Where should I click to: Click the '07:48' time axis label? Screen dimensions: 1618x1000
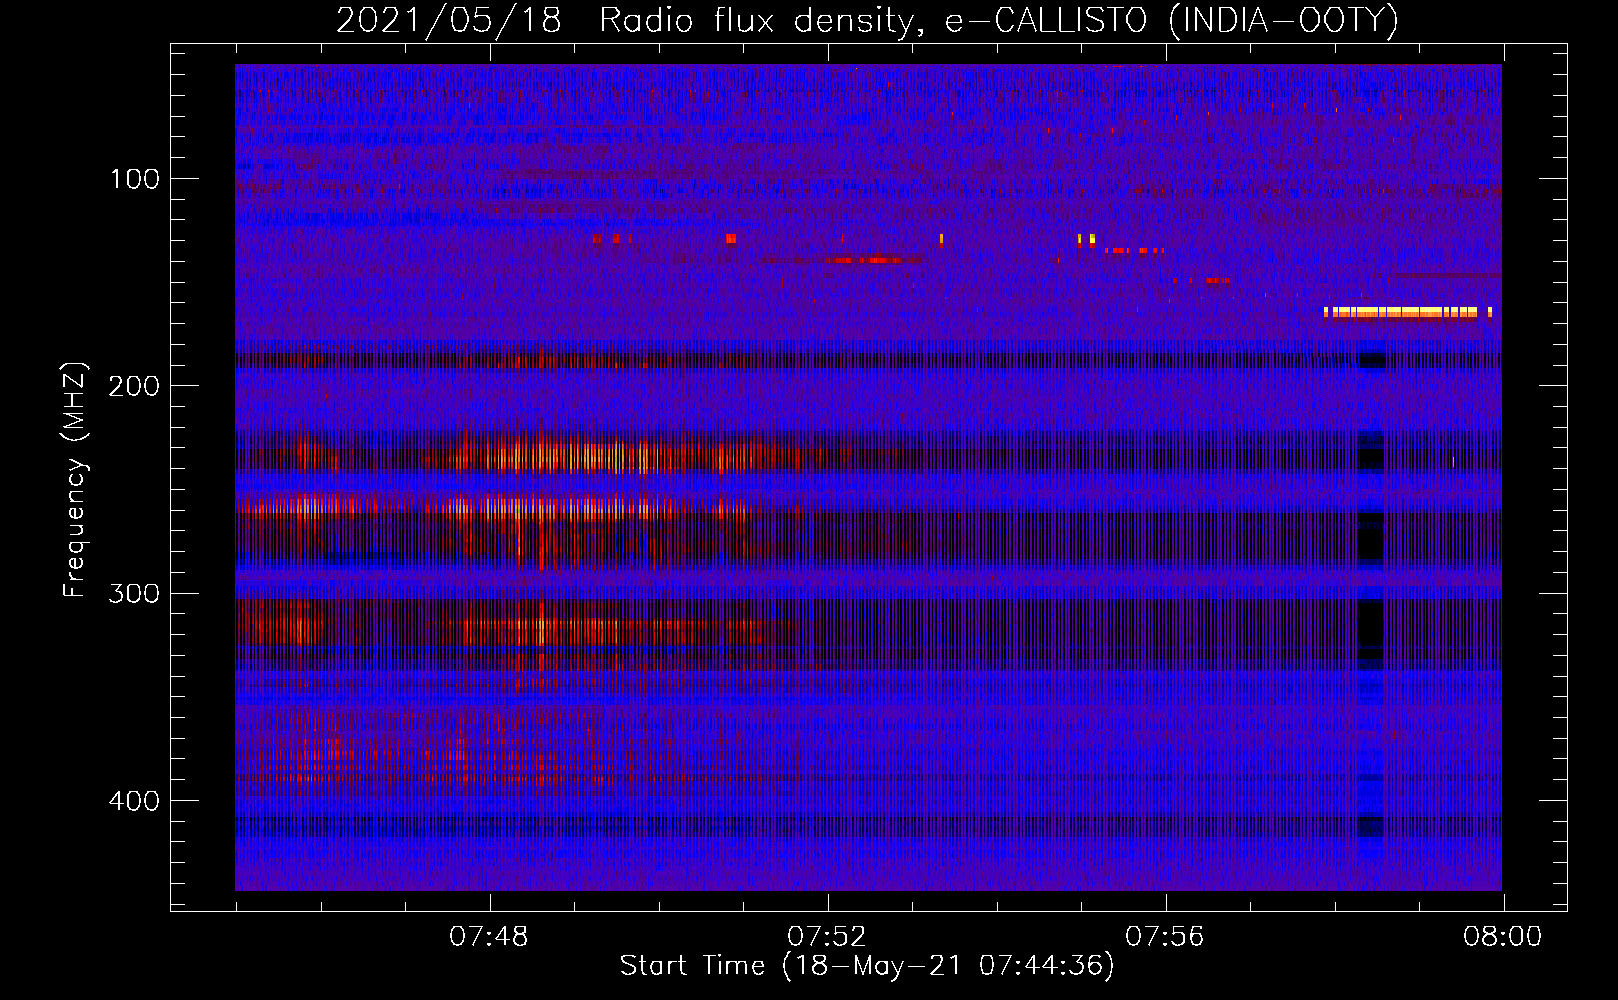pyautogui.click(x=488, y=937)
